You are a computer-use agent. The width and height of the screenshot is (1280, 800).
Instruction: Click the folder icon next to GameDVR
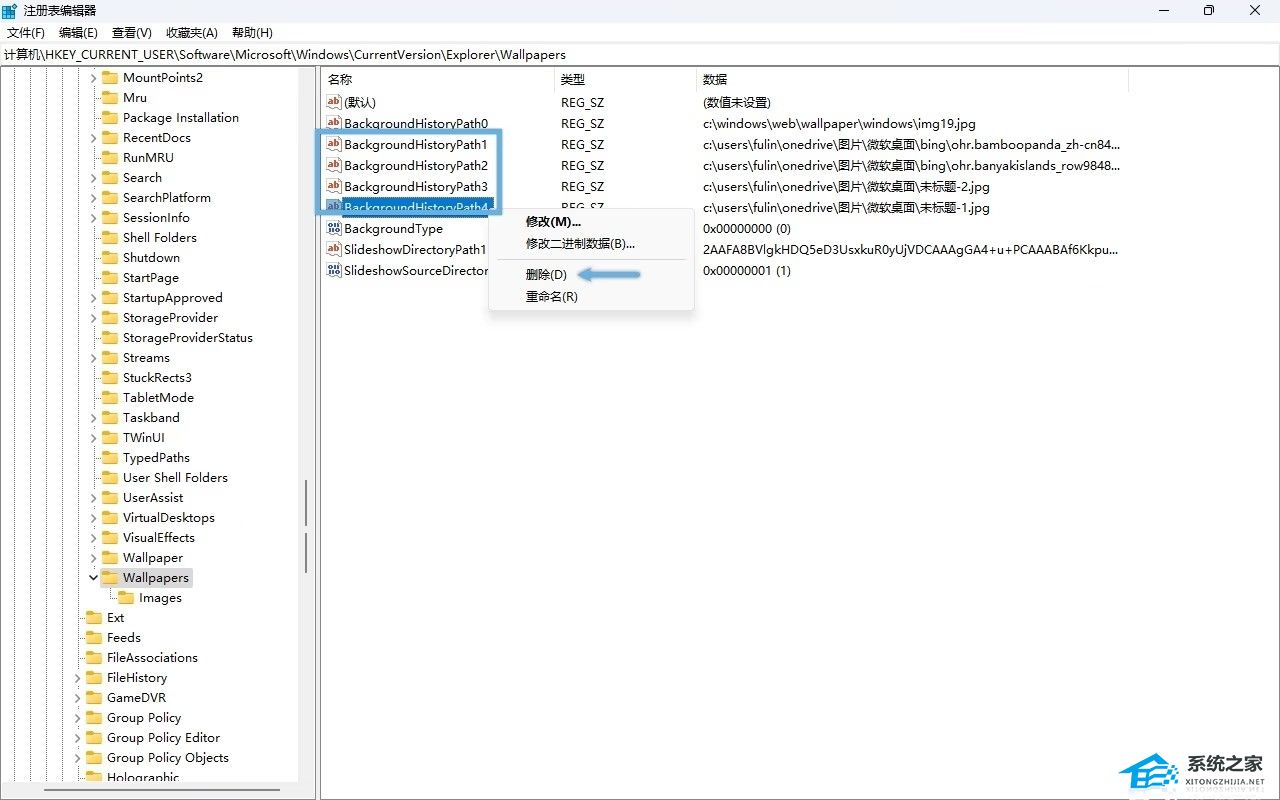94,698
